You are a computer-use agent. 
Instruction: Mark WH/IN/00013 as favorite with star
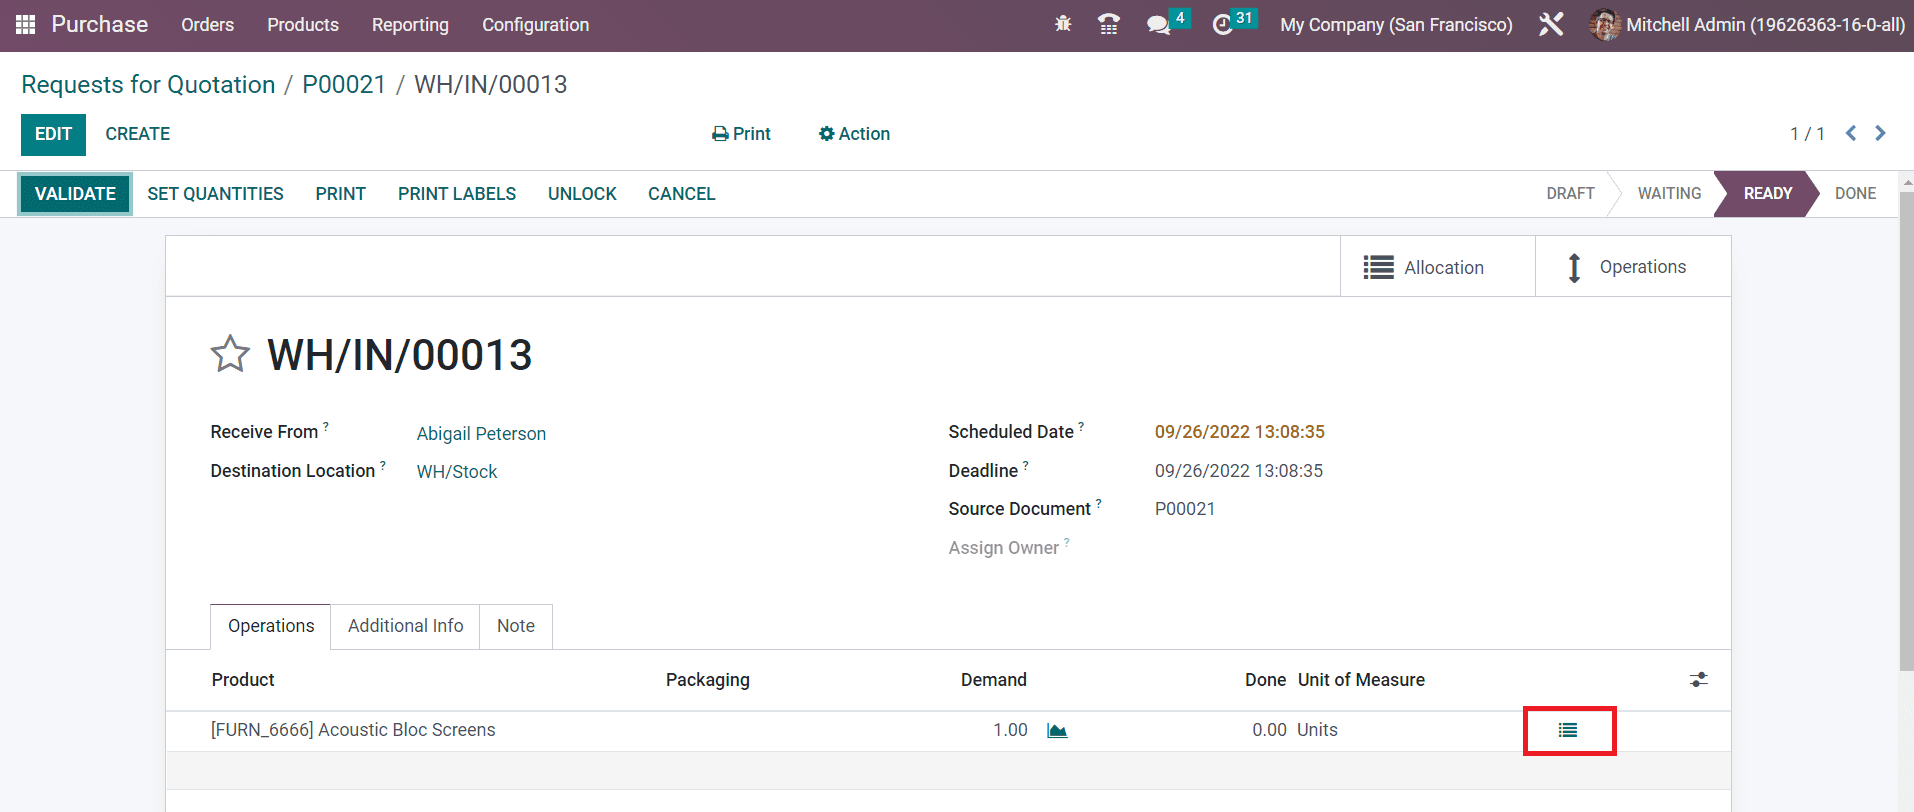pos(230,354)
